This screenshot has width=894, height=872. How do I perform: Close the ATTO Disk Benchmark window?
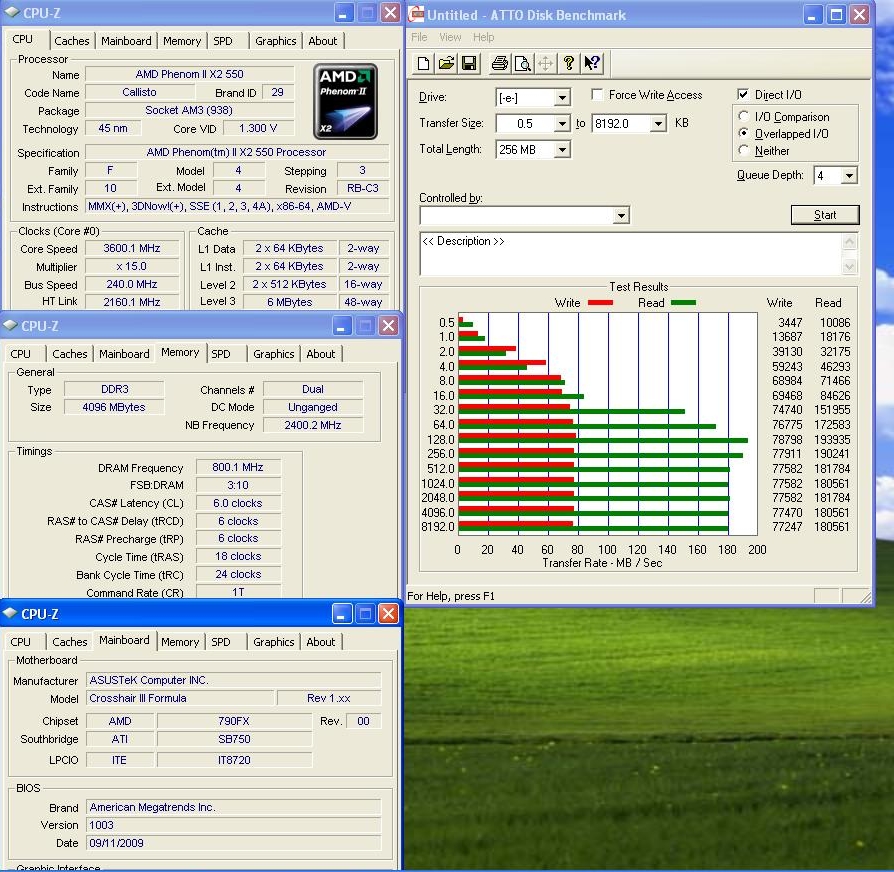coord(859,15)
